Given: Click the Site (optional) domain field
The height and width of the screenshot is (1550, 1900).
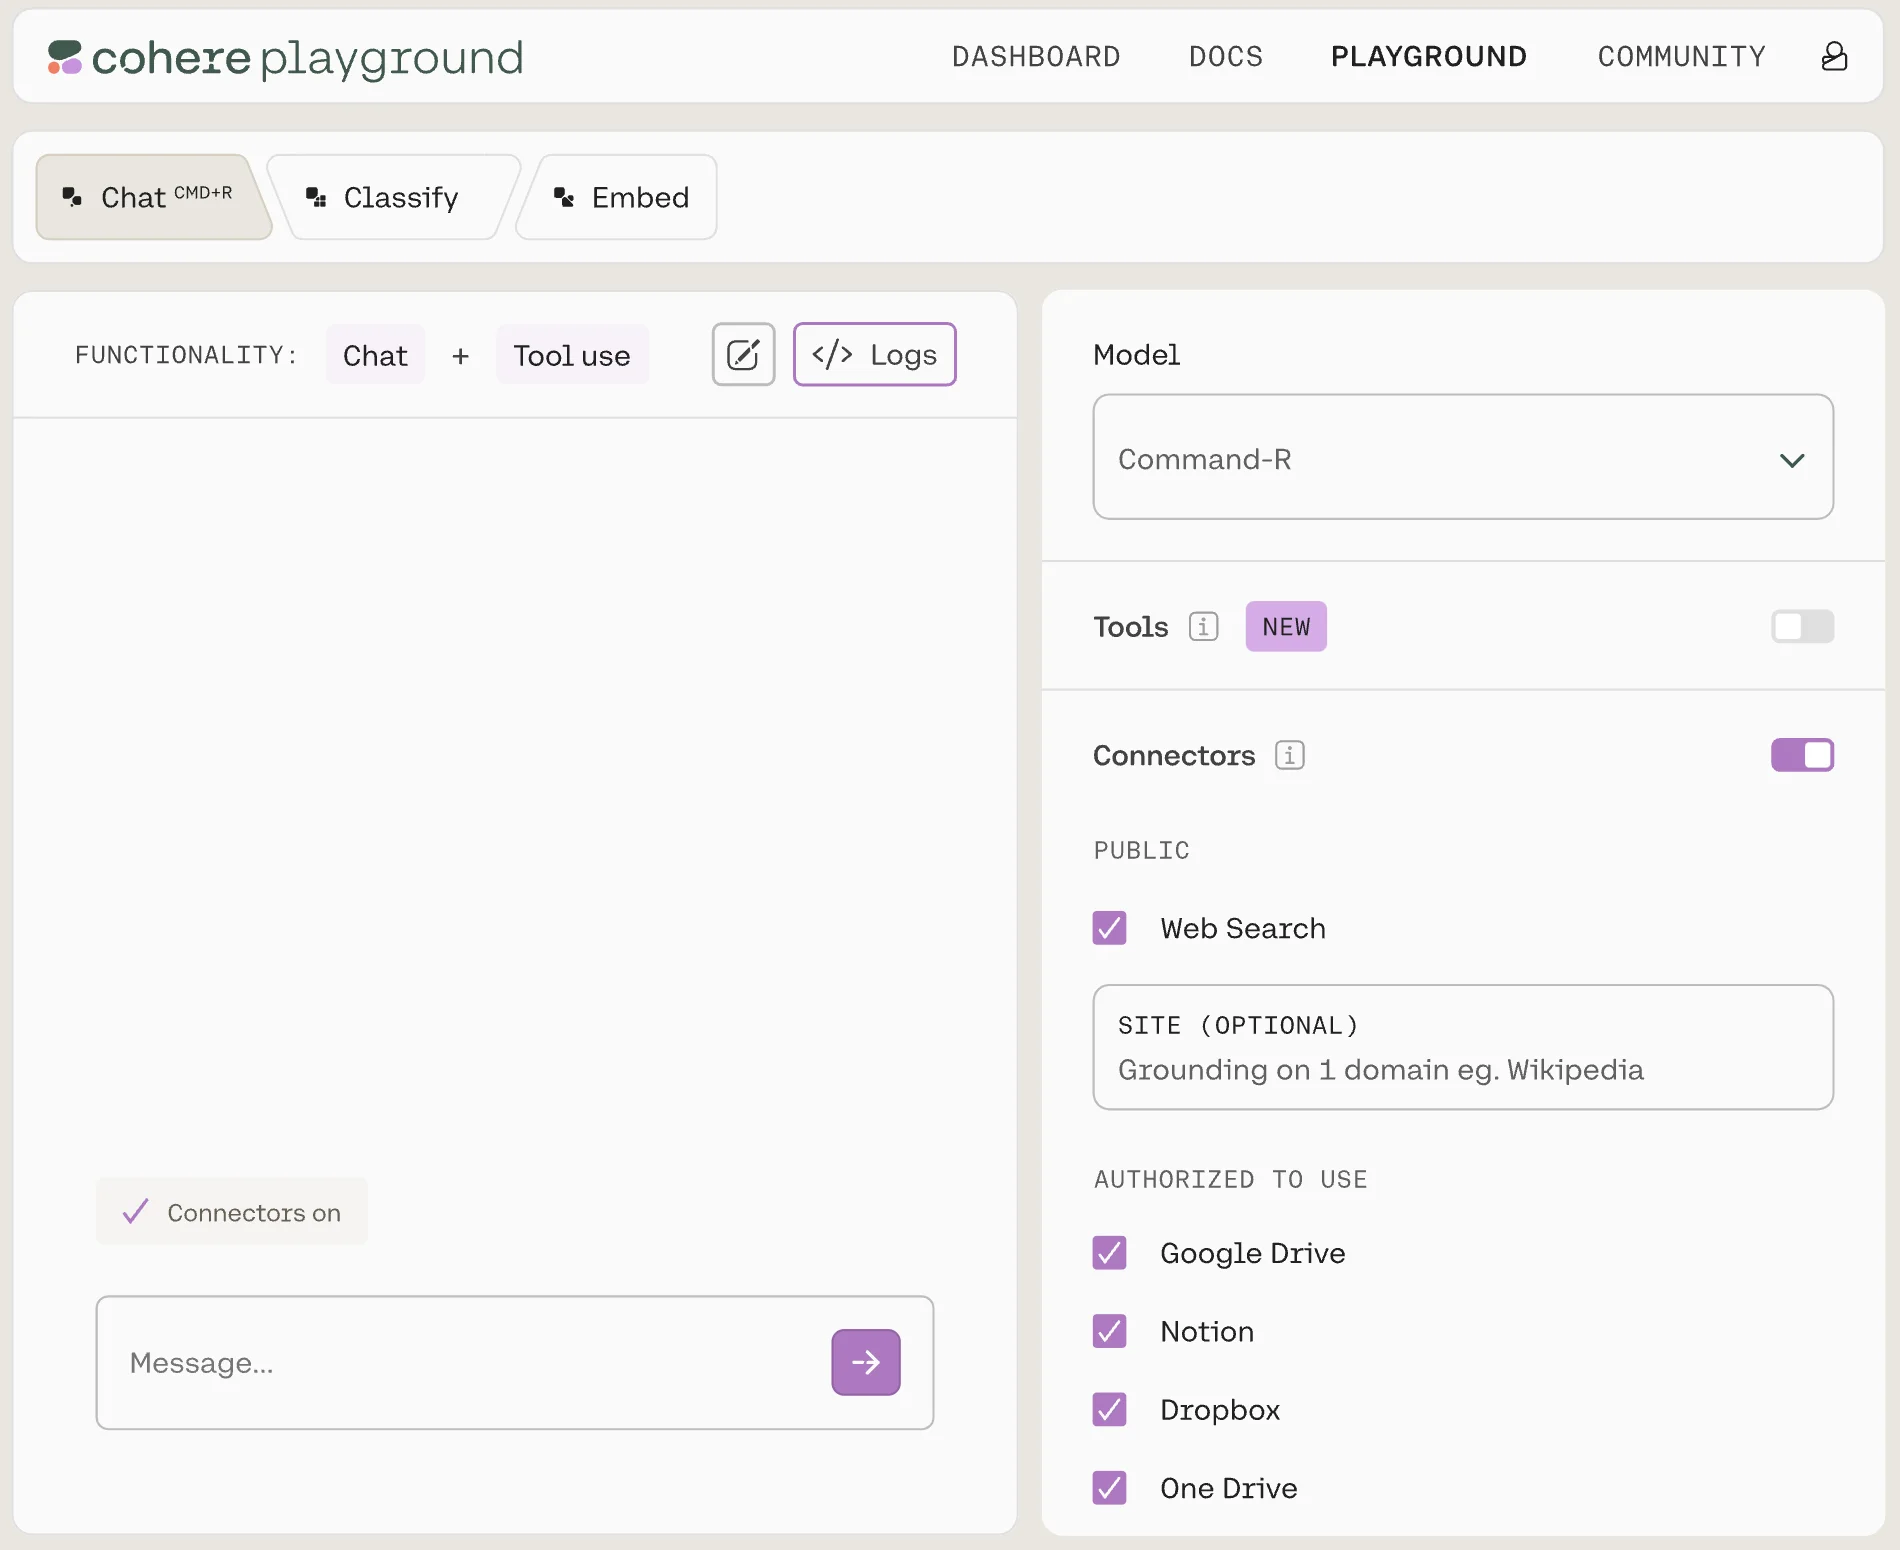Looking at the screenshot, I should [1463, 1047].
